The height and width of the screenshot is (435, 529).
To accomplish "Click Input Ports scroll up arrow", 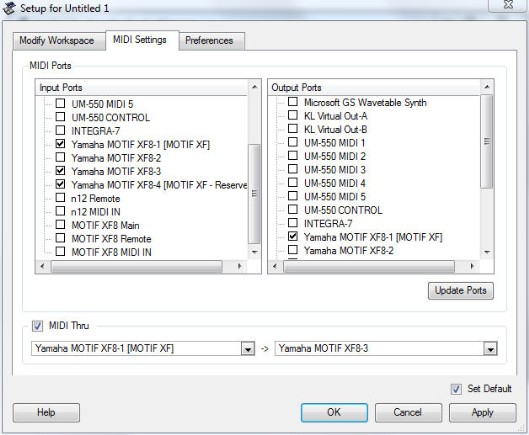I will coord(254,87).
